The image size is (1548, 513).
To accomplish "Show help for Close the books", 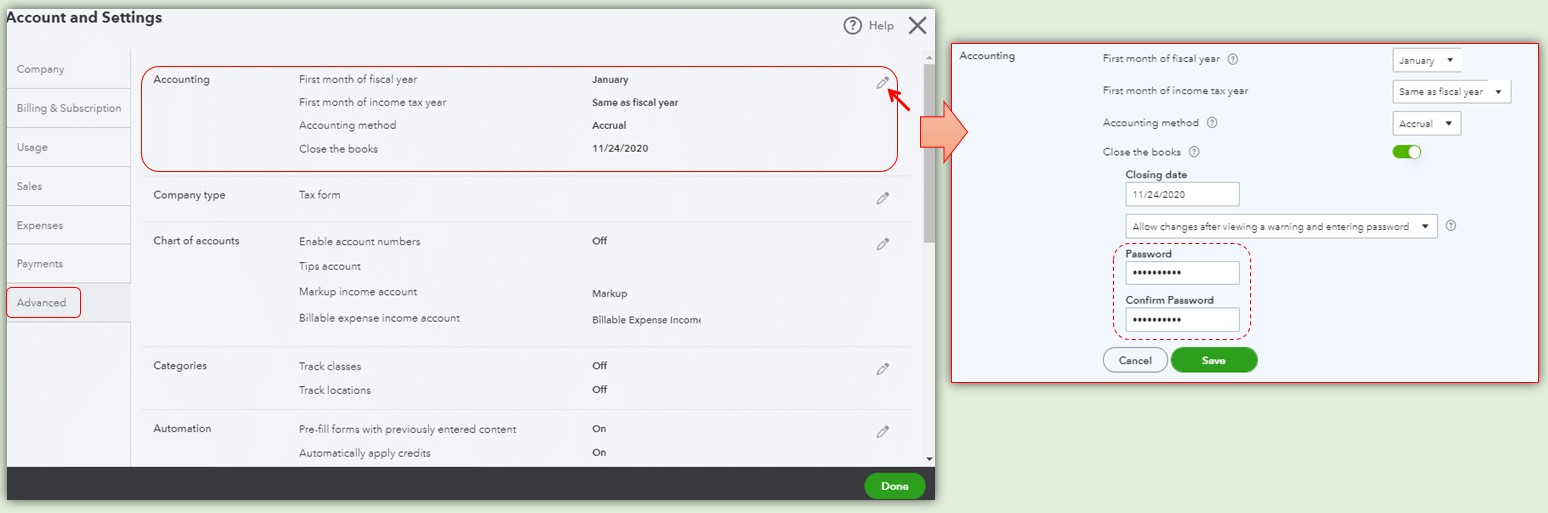I will point(1194,152).
